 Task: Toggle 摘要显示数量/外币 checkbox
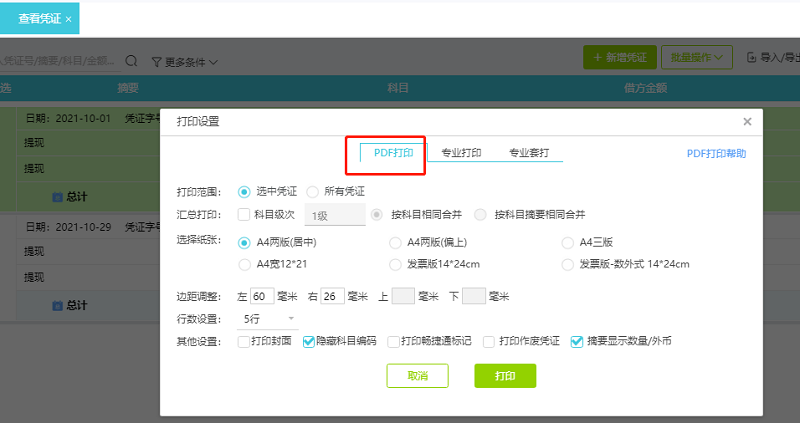577,341
